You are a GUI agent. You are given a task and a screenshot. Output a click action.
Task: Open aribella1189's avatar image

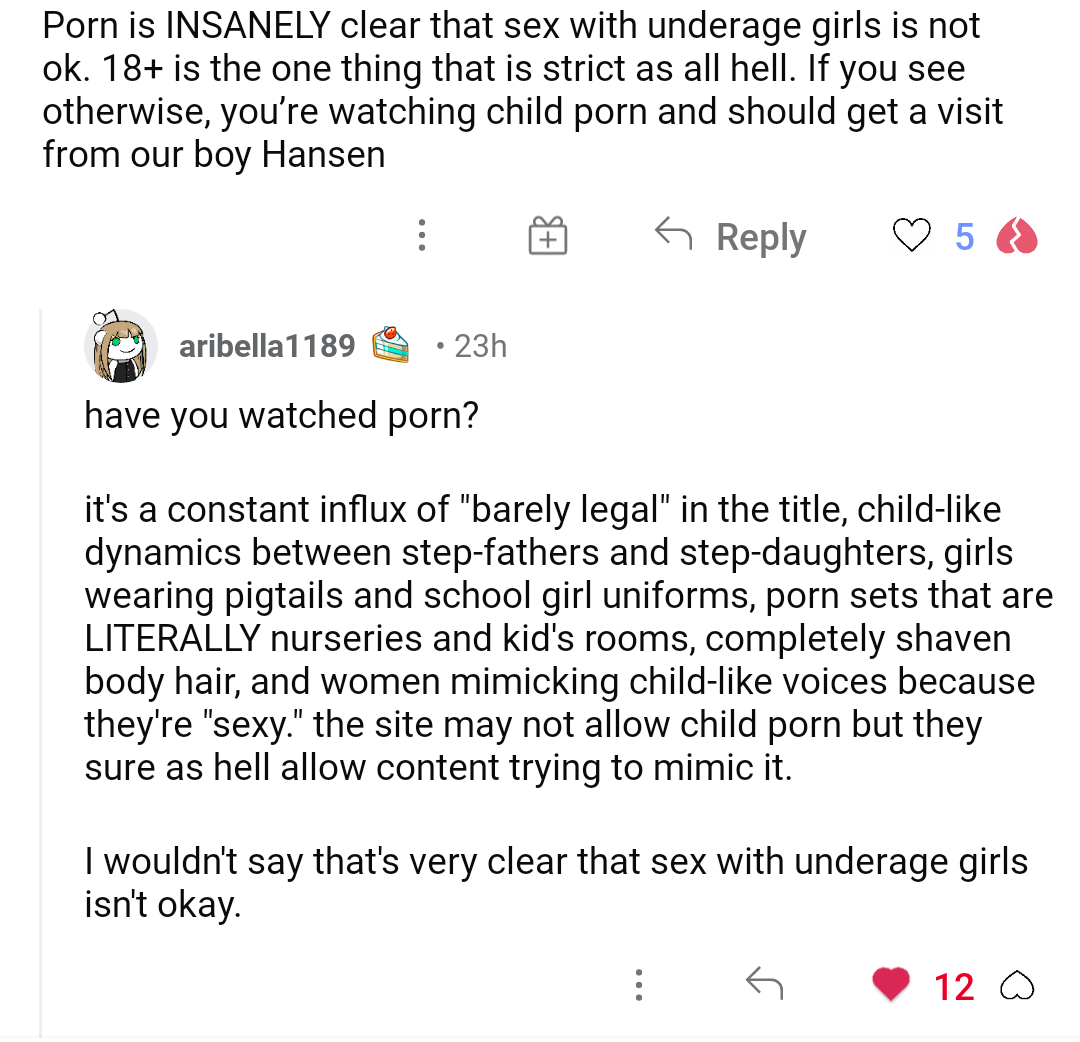click(121, 346)
